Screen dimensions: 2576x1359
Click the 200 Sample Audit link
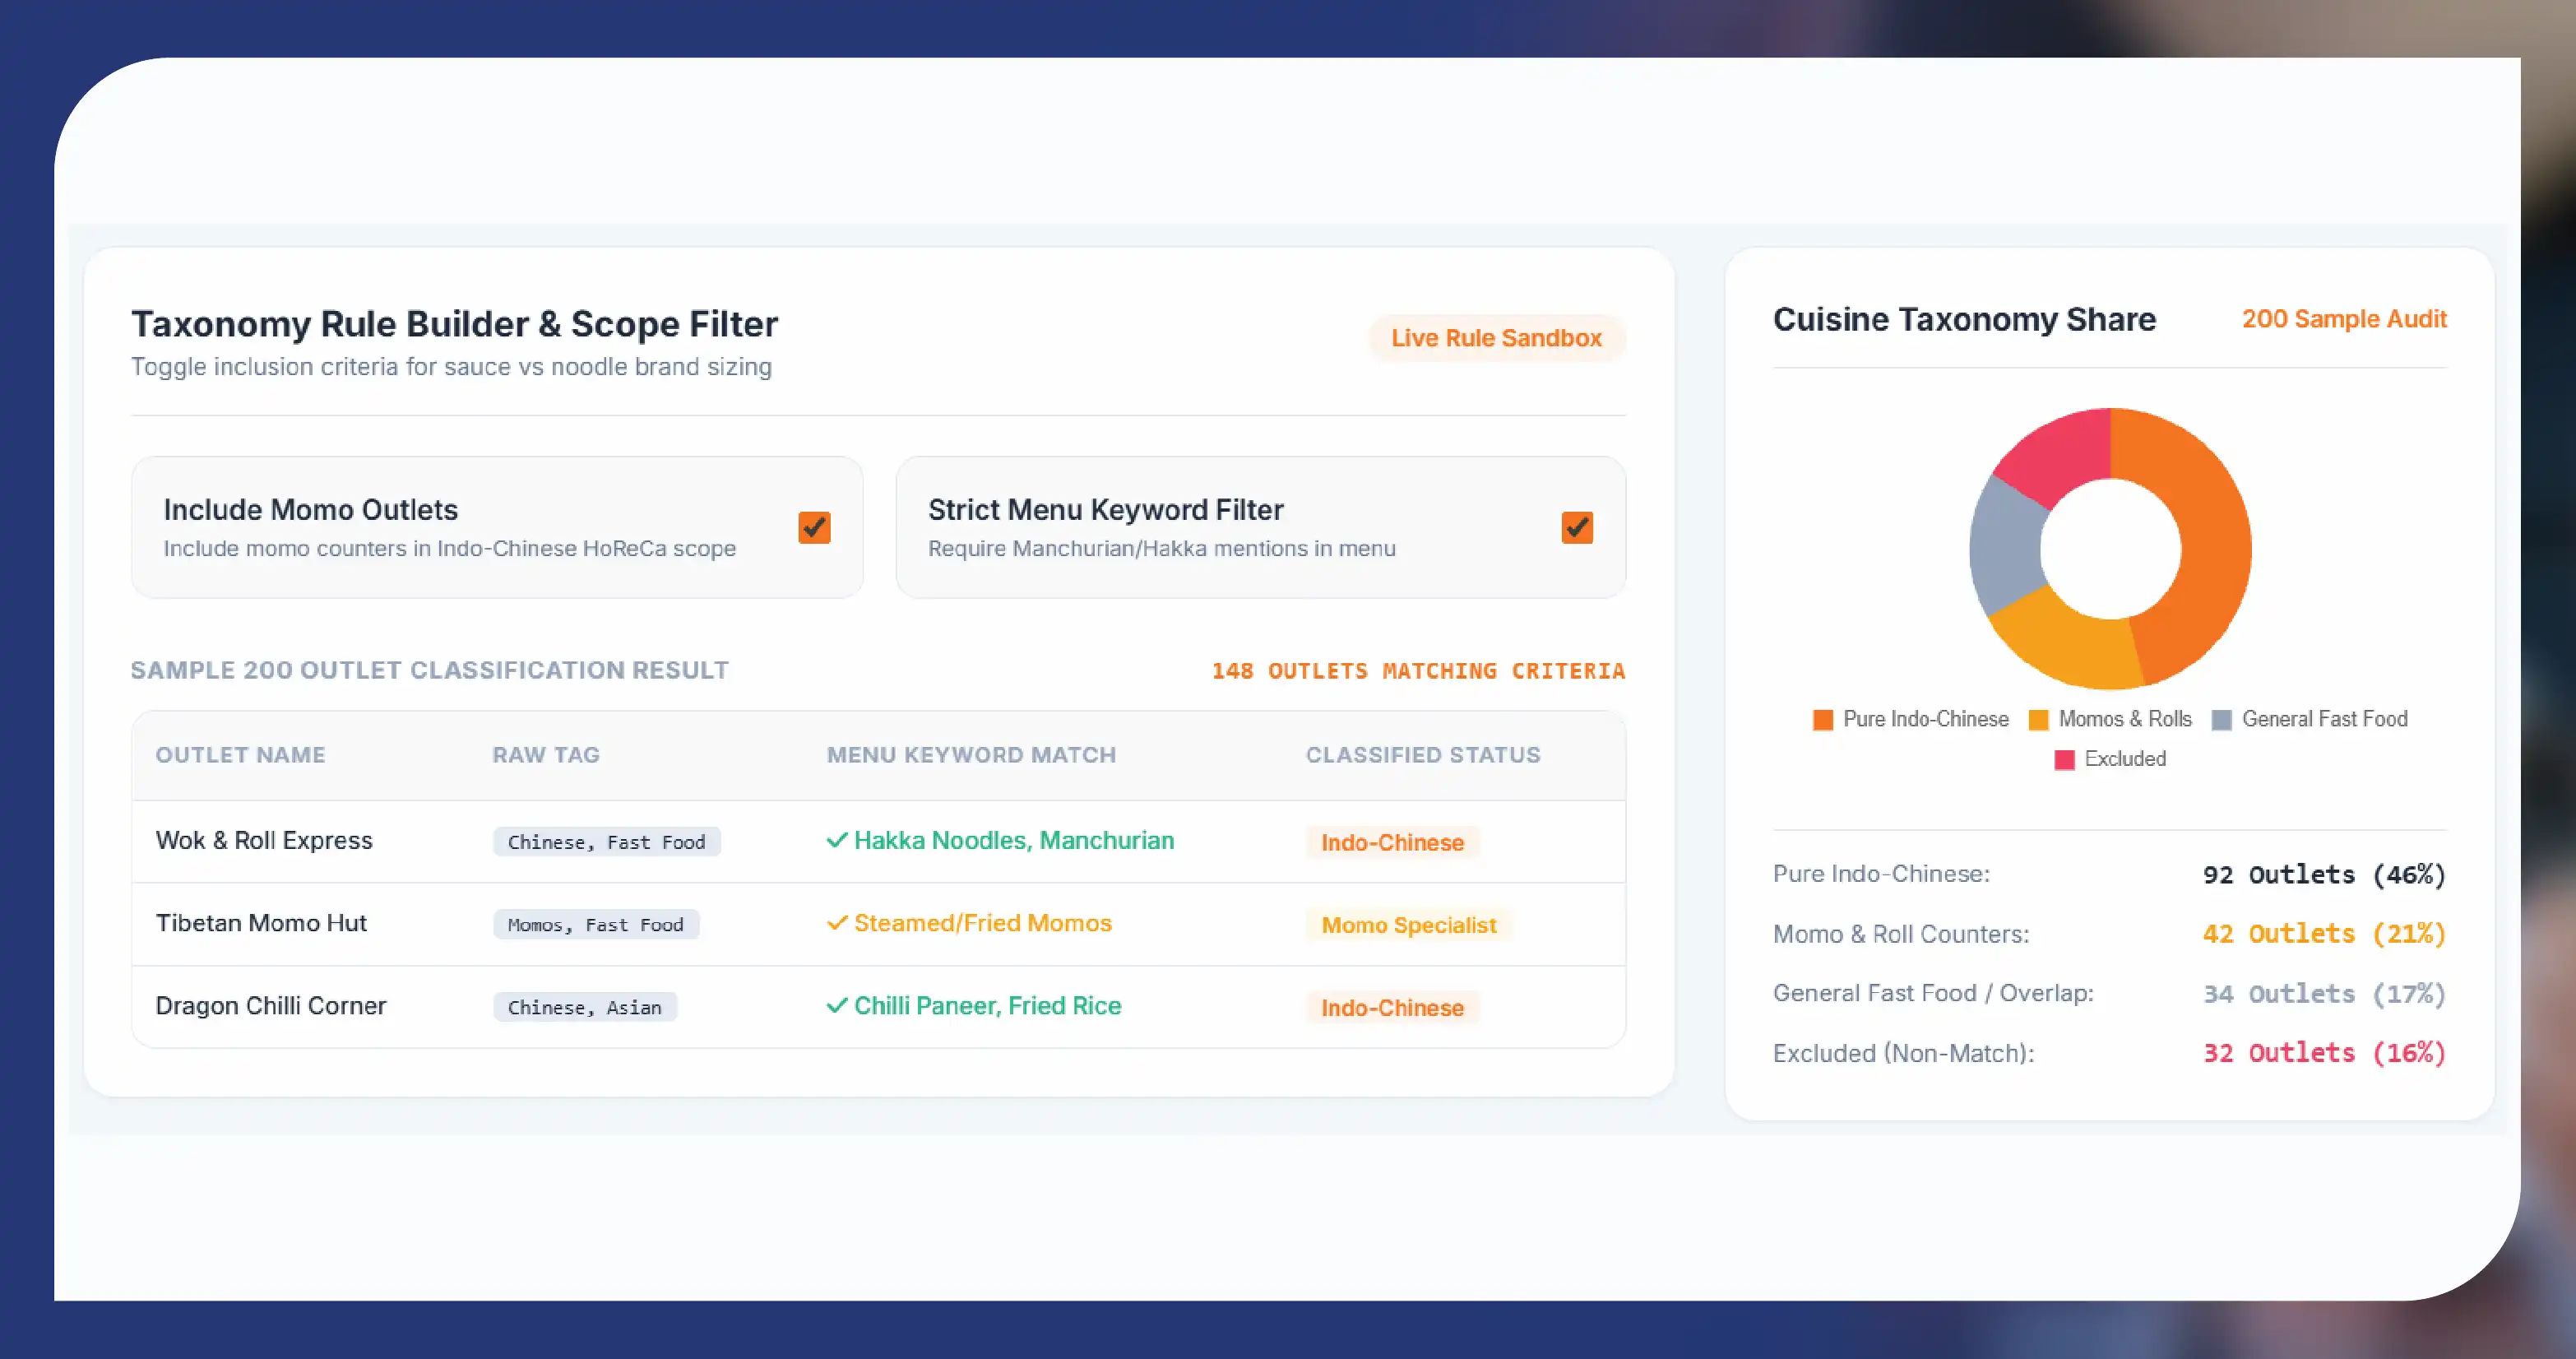(2344, 319)
